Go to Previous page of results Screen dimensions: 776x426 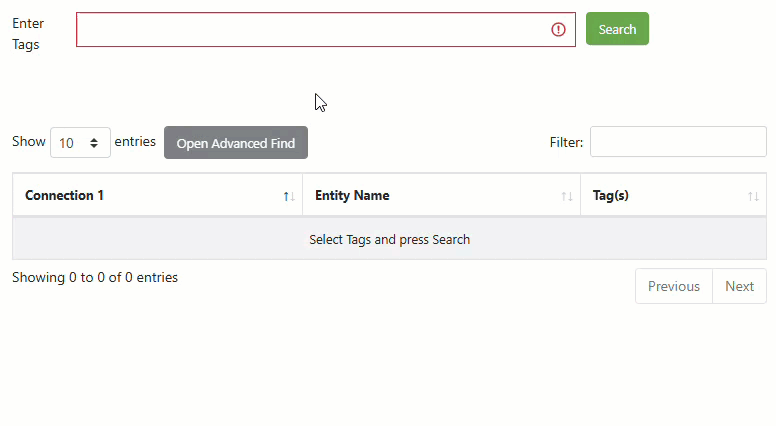coord(674,286)
